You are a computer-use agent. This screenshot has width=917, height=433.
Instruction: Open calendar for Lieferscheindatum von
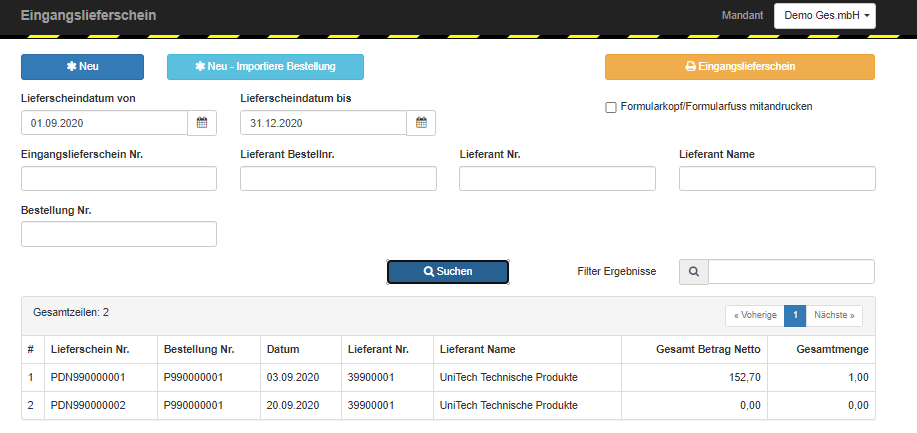pyautogui.click(x=202, y=123)
